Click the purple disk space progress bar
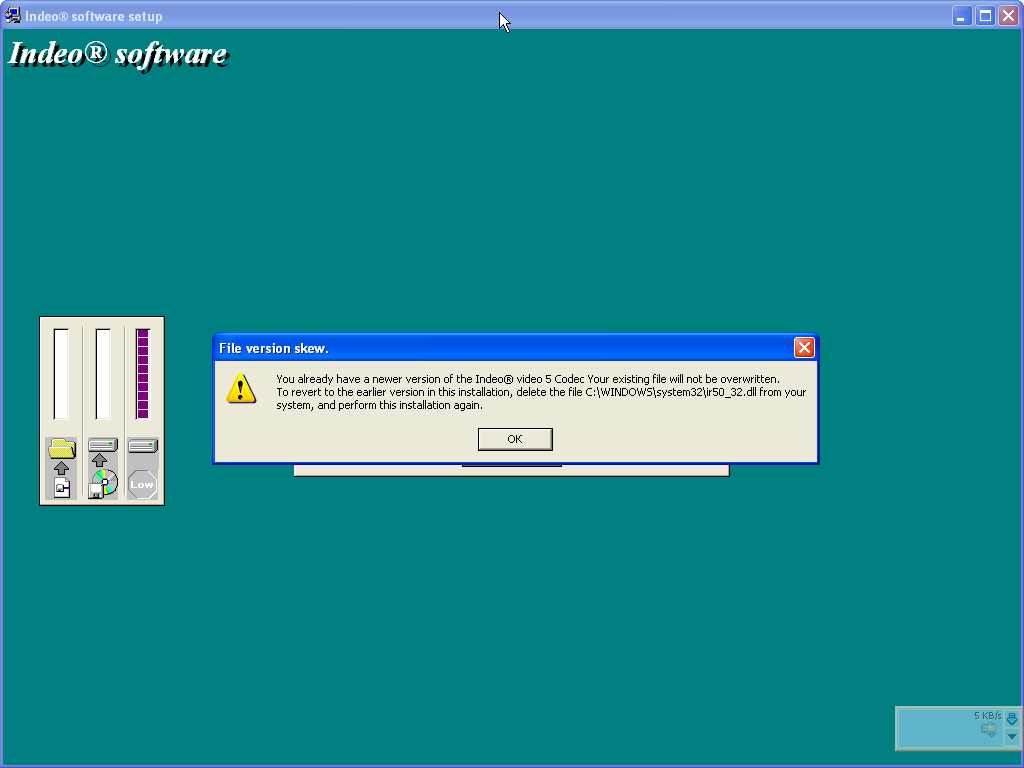Image resolution: width=1024 pixels, height=768 pixels. point(142,374)
